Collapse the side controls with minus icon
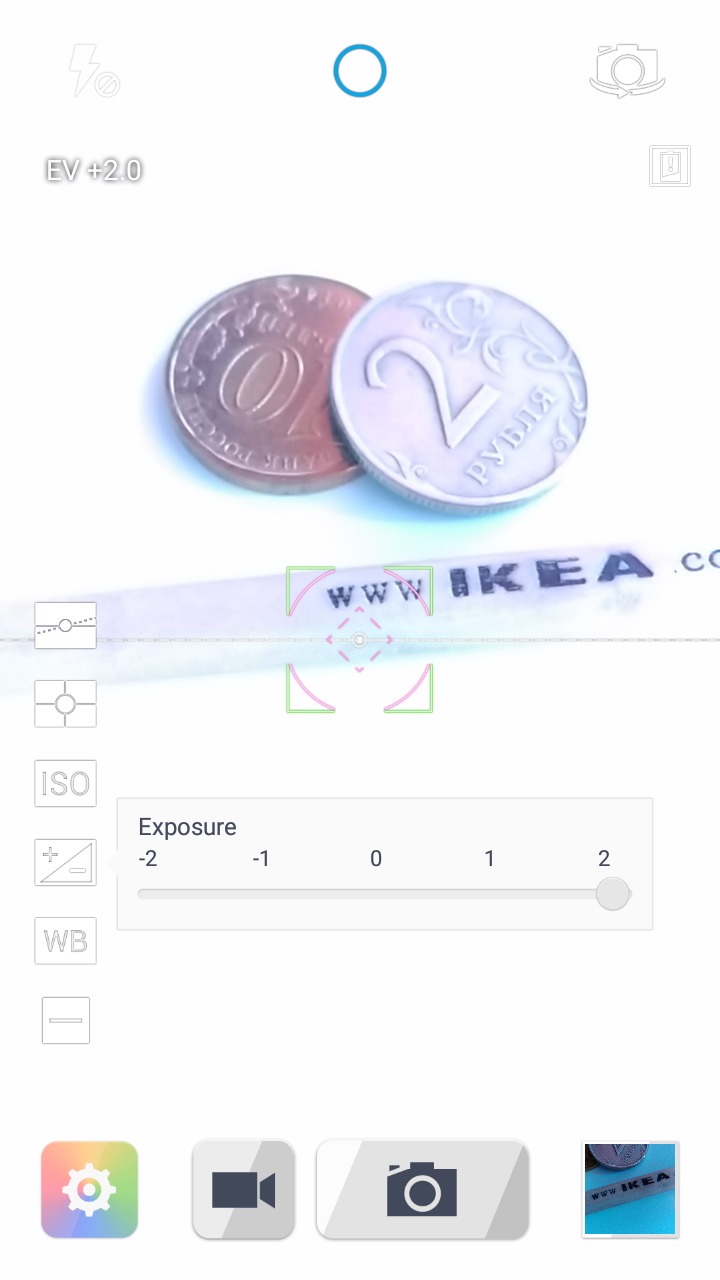 (66, 1020)
